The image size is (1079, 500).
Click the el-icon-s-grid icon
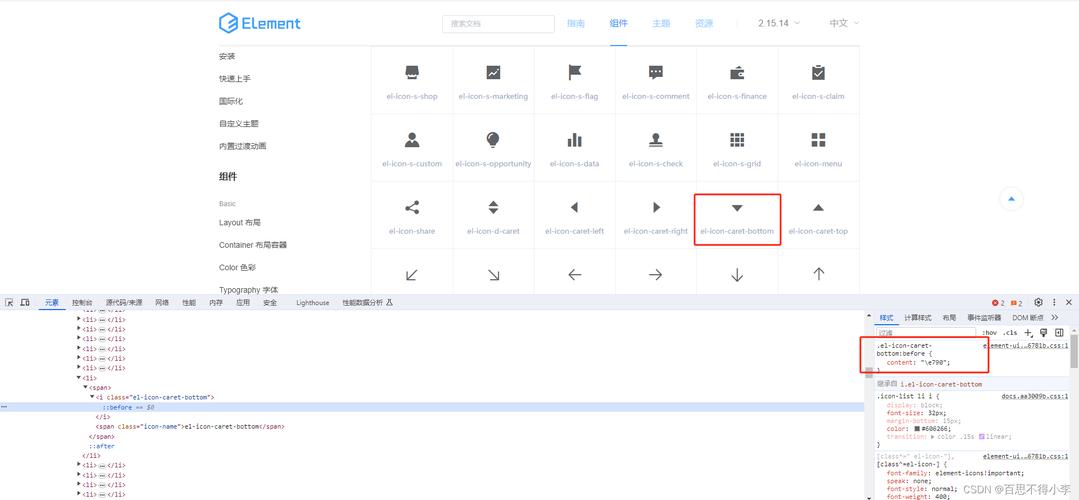coord(737,140)
